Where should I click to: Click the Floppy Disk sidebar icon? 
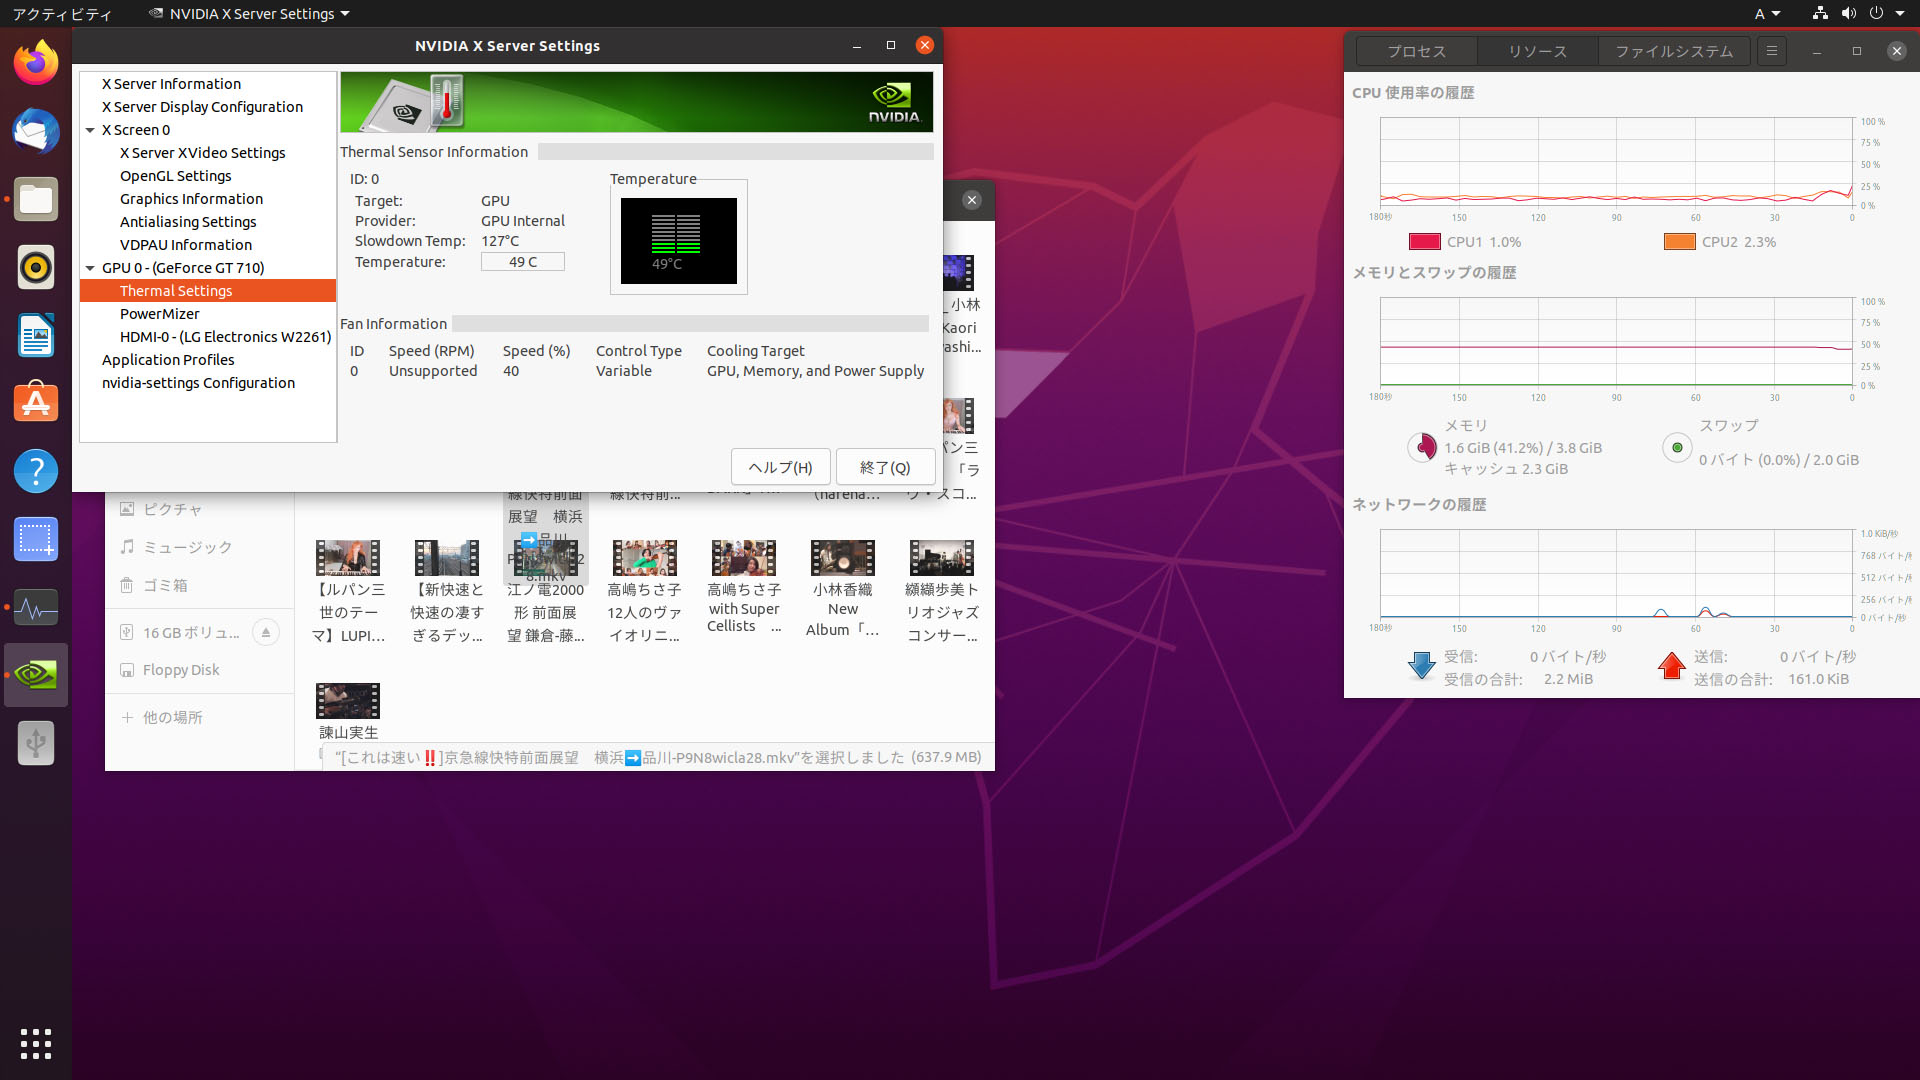tap(127, 670)
